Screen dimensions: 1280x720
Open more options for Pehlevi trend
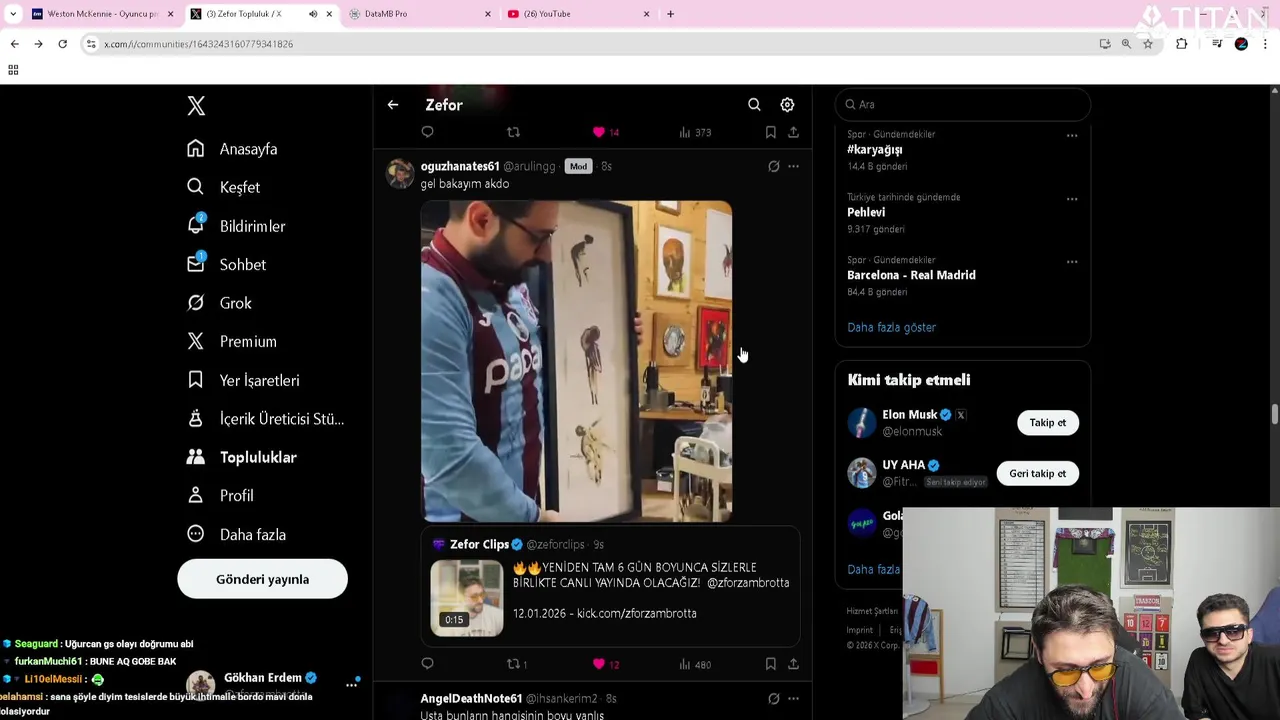coord(1072,199)
